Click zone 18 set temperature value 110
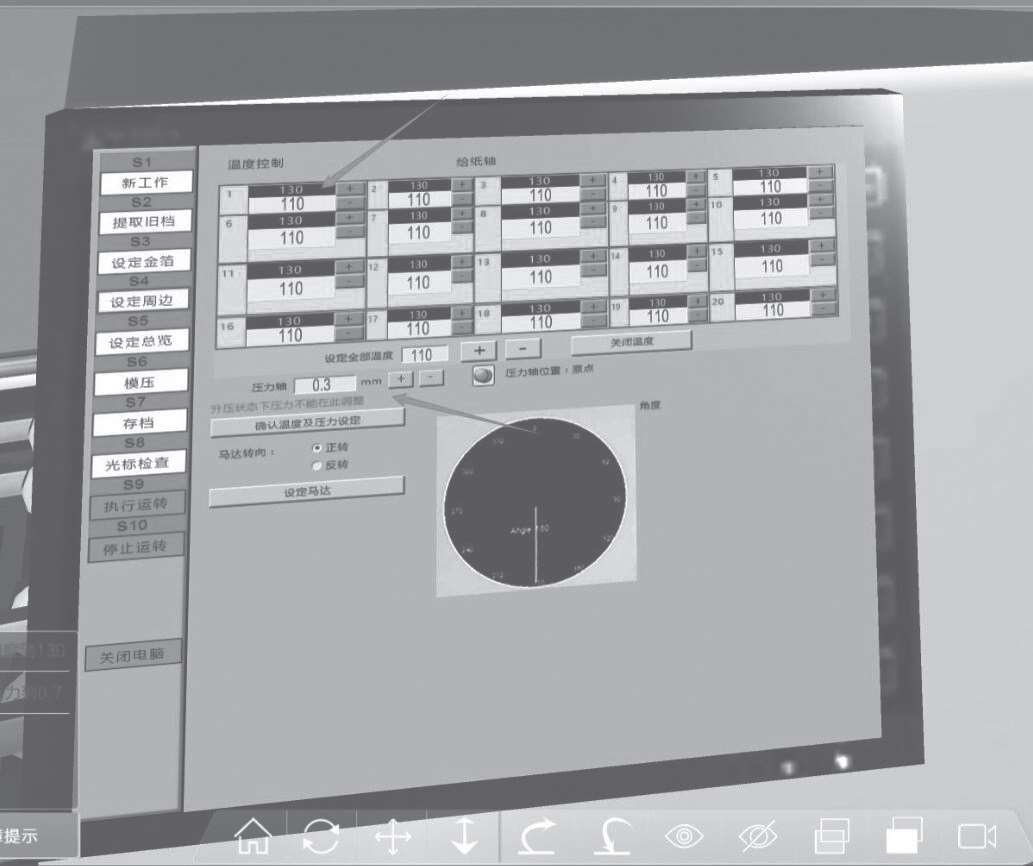Image resolution: width=1033 pixels, height=866 pixels. (x=541, y=321)
